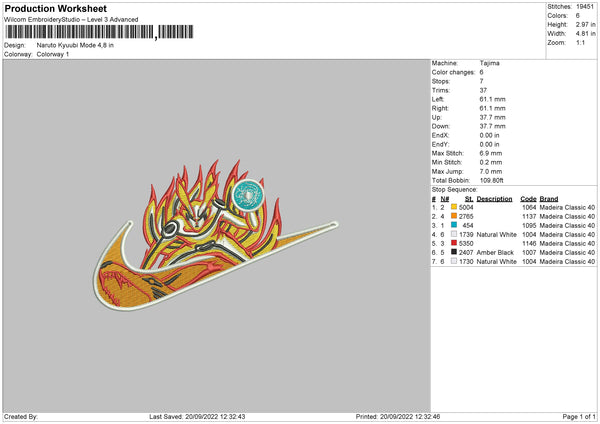The height and width of the screenshot is (424, 600).
Task: Click the Machine value 'Tajima'
Action: tap(489, 63)
